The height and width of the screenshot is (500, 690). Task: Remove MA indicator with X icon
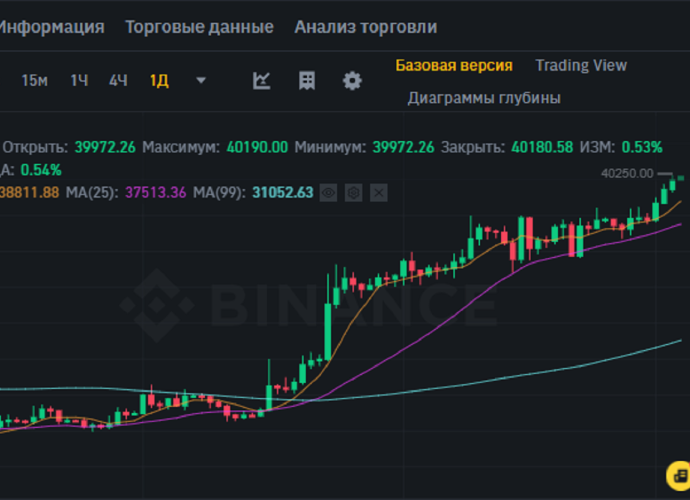(378, 192)
